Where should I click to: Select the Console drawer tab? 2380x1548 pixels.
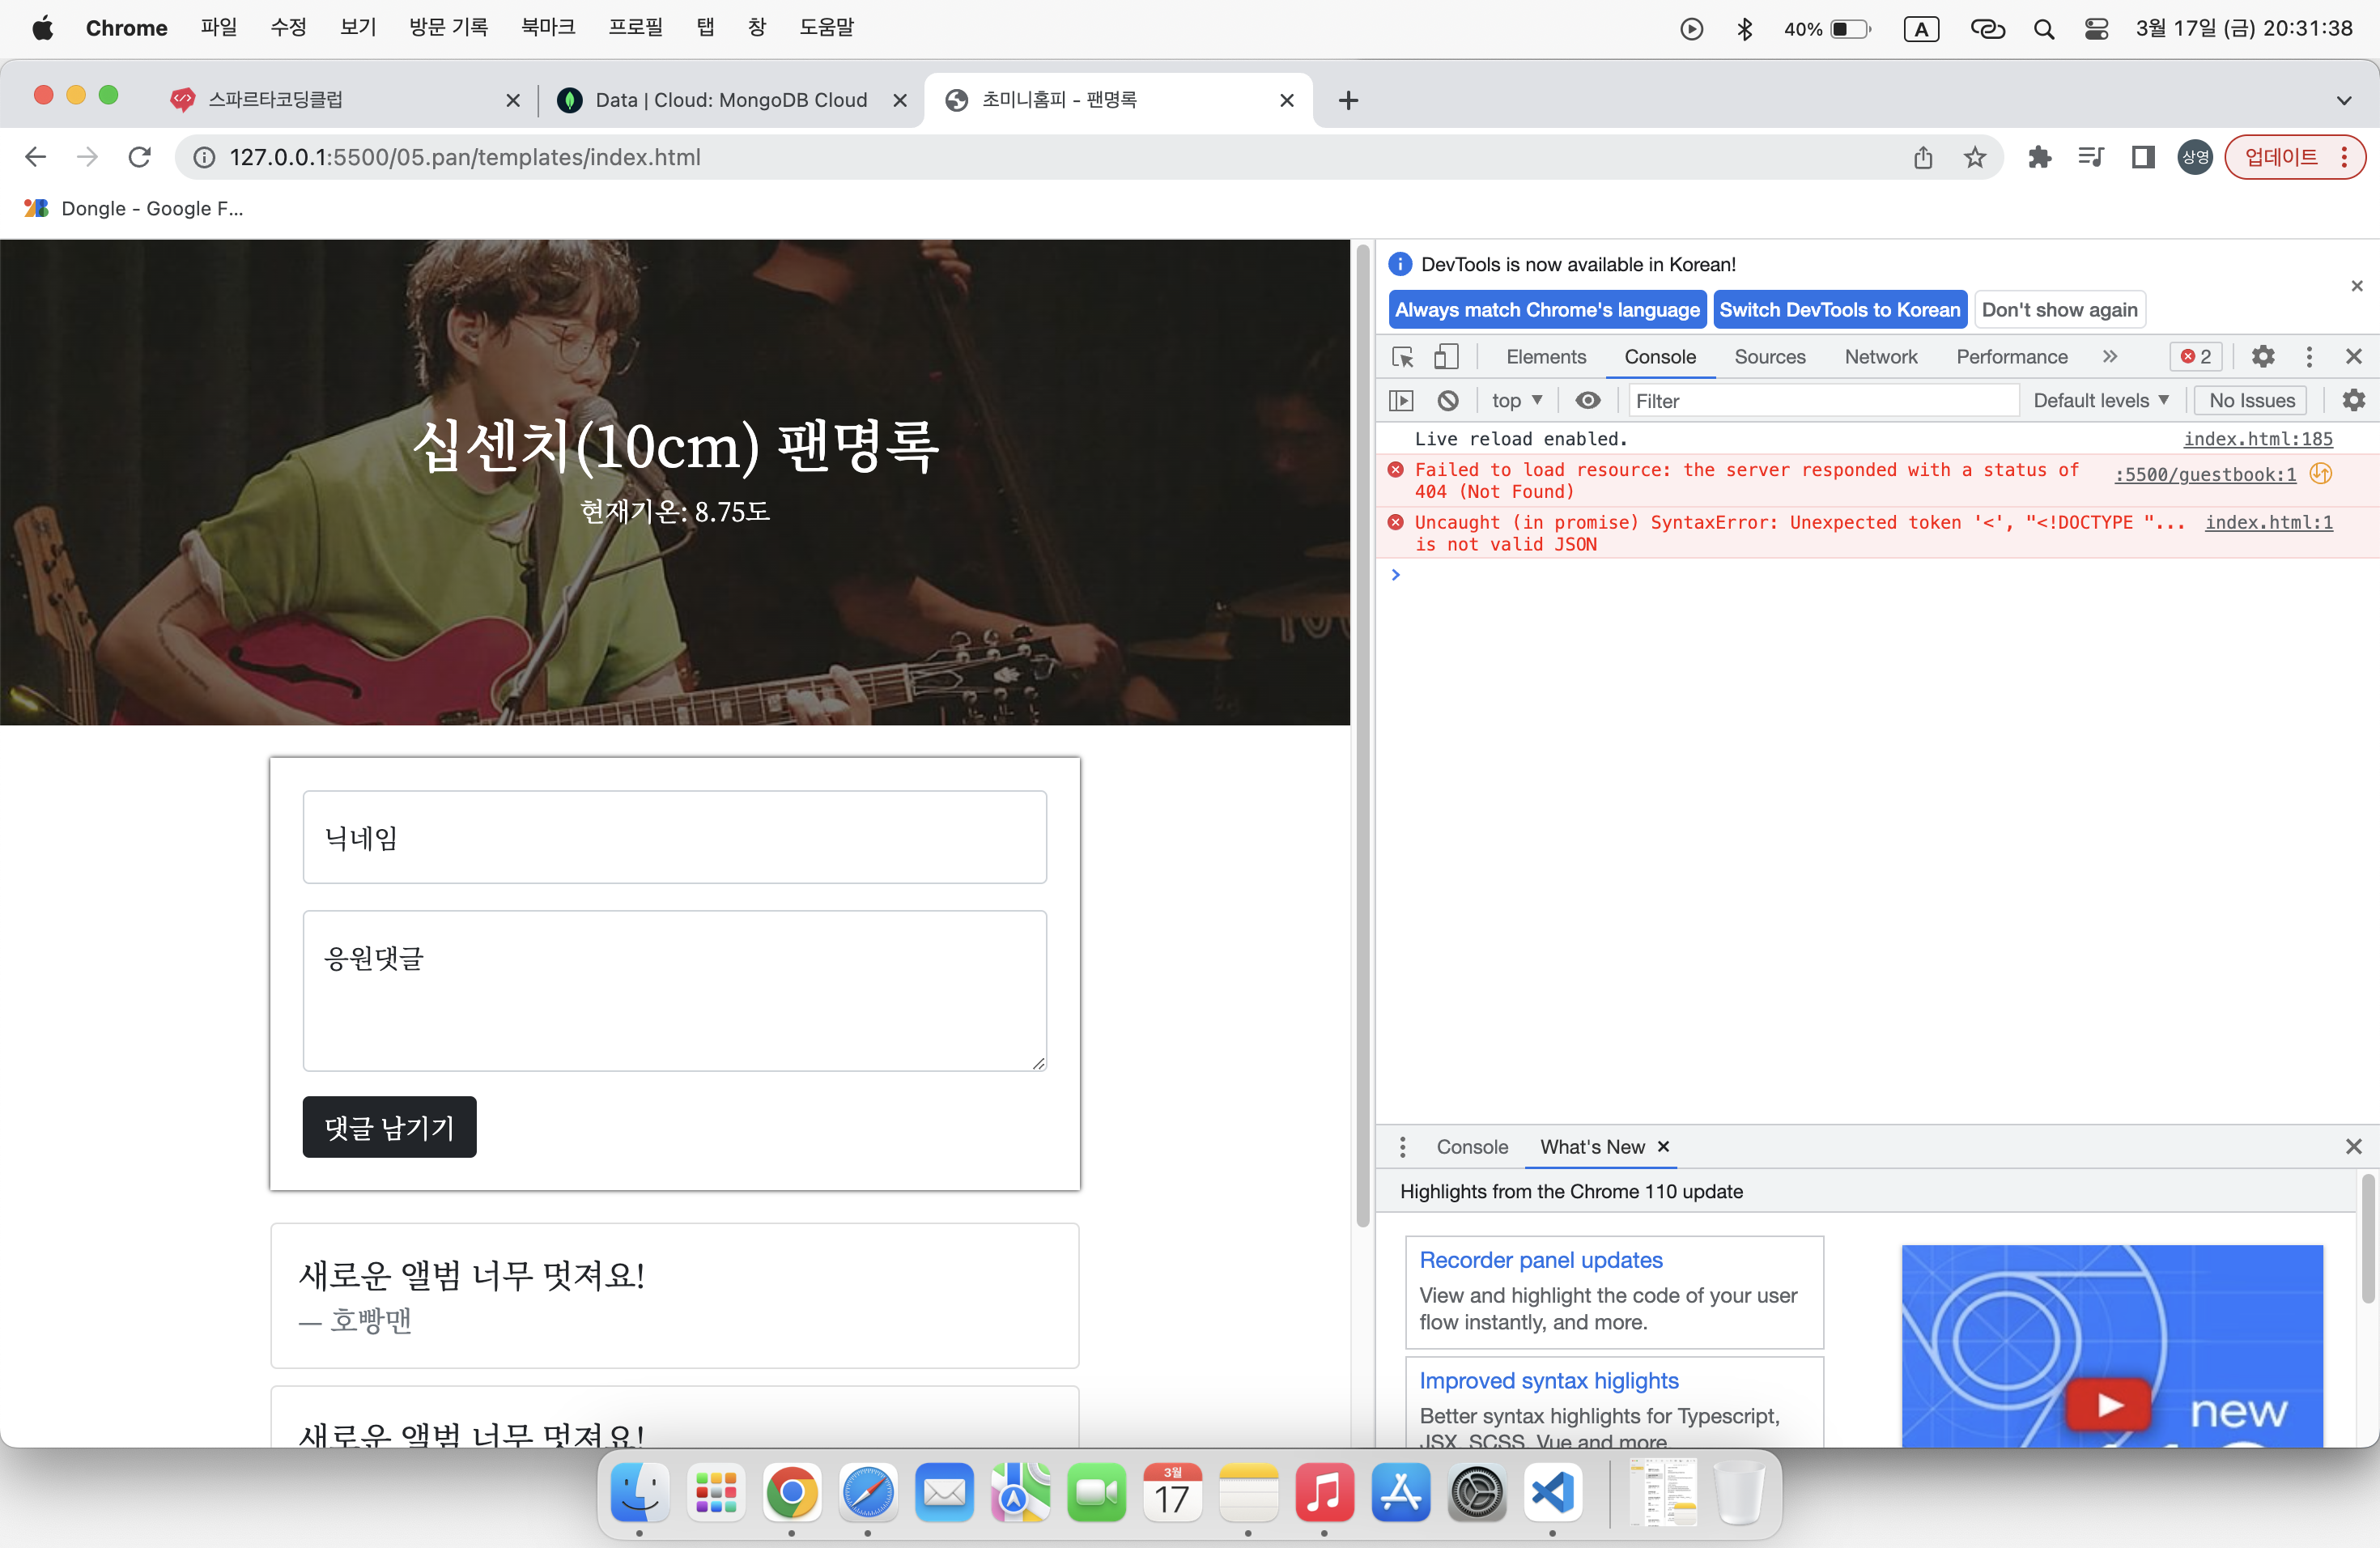click(x=1472, y=1147)
